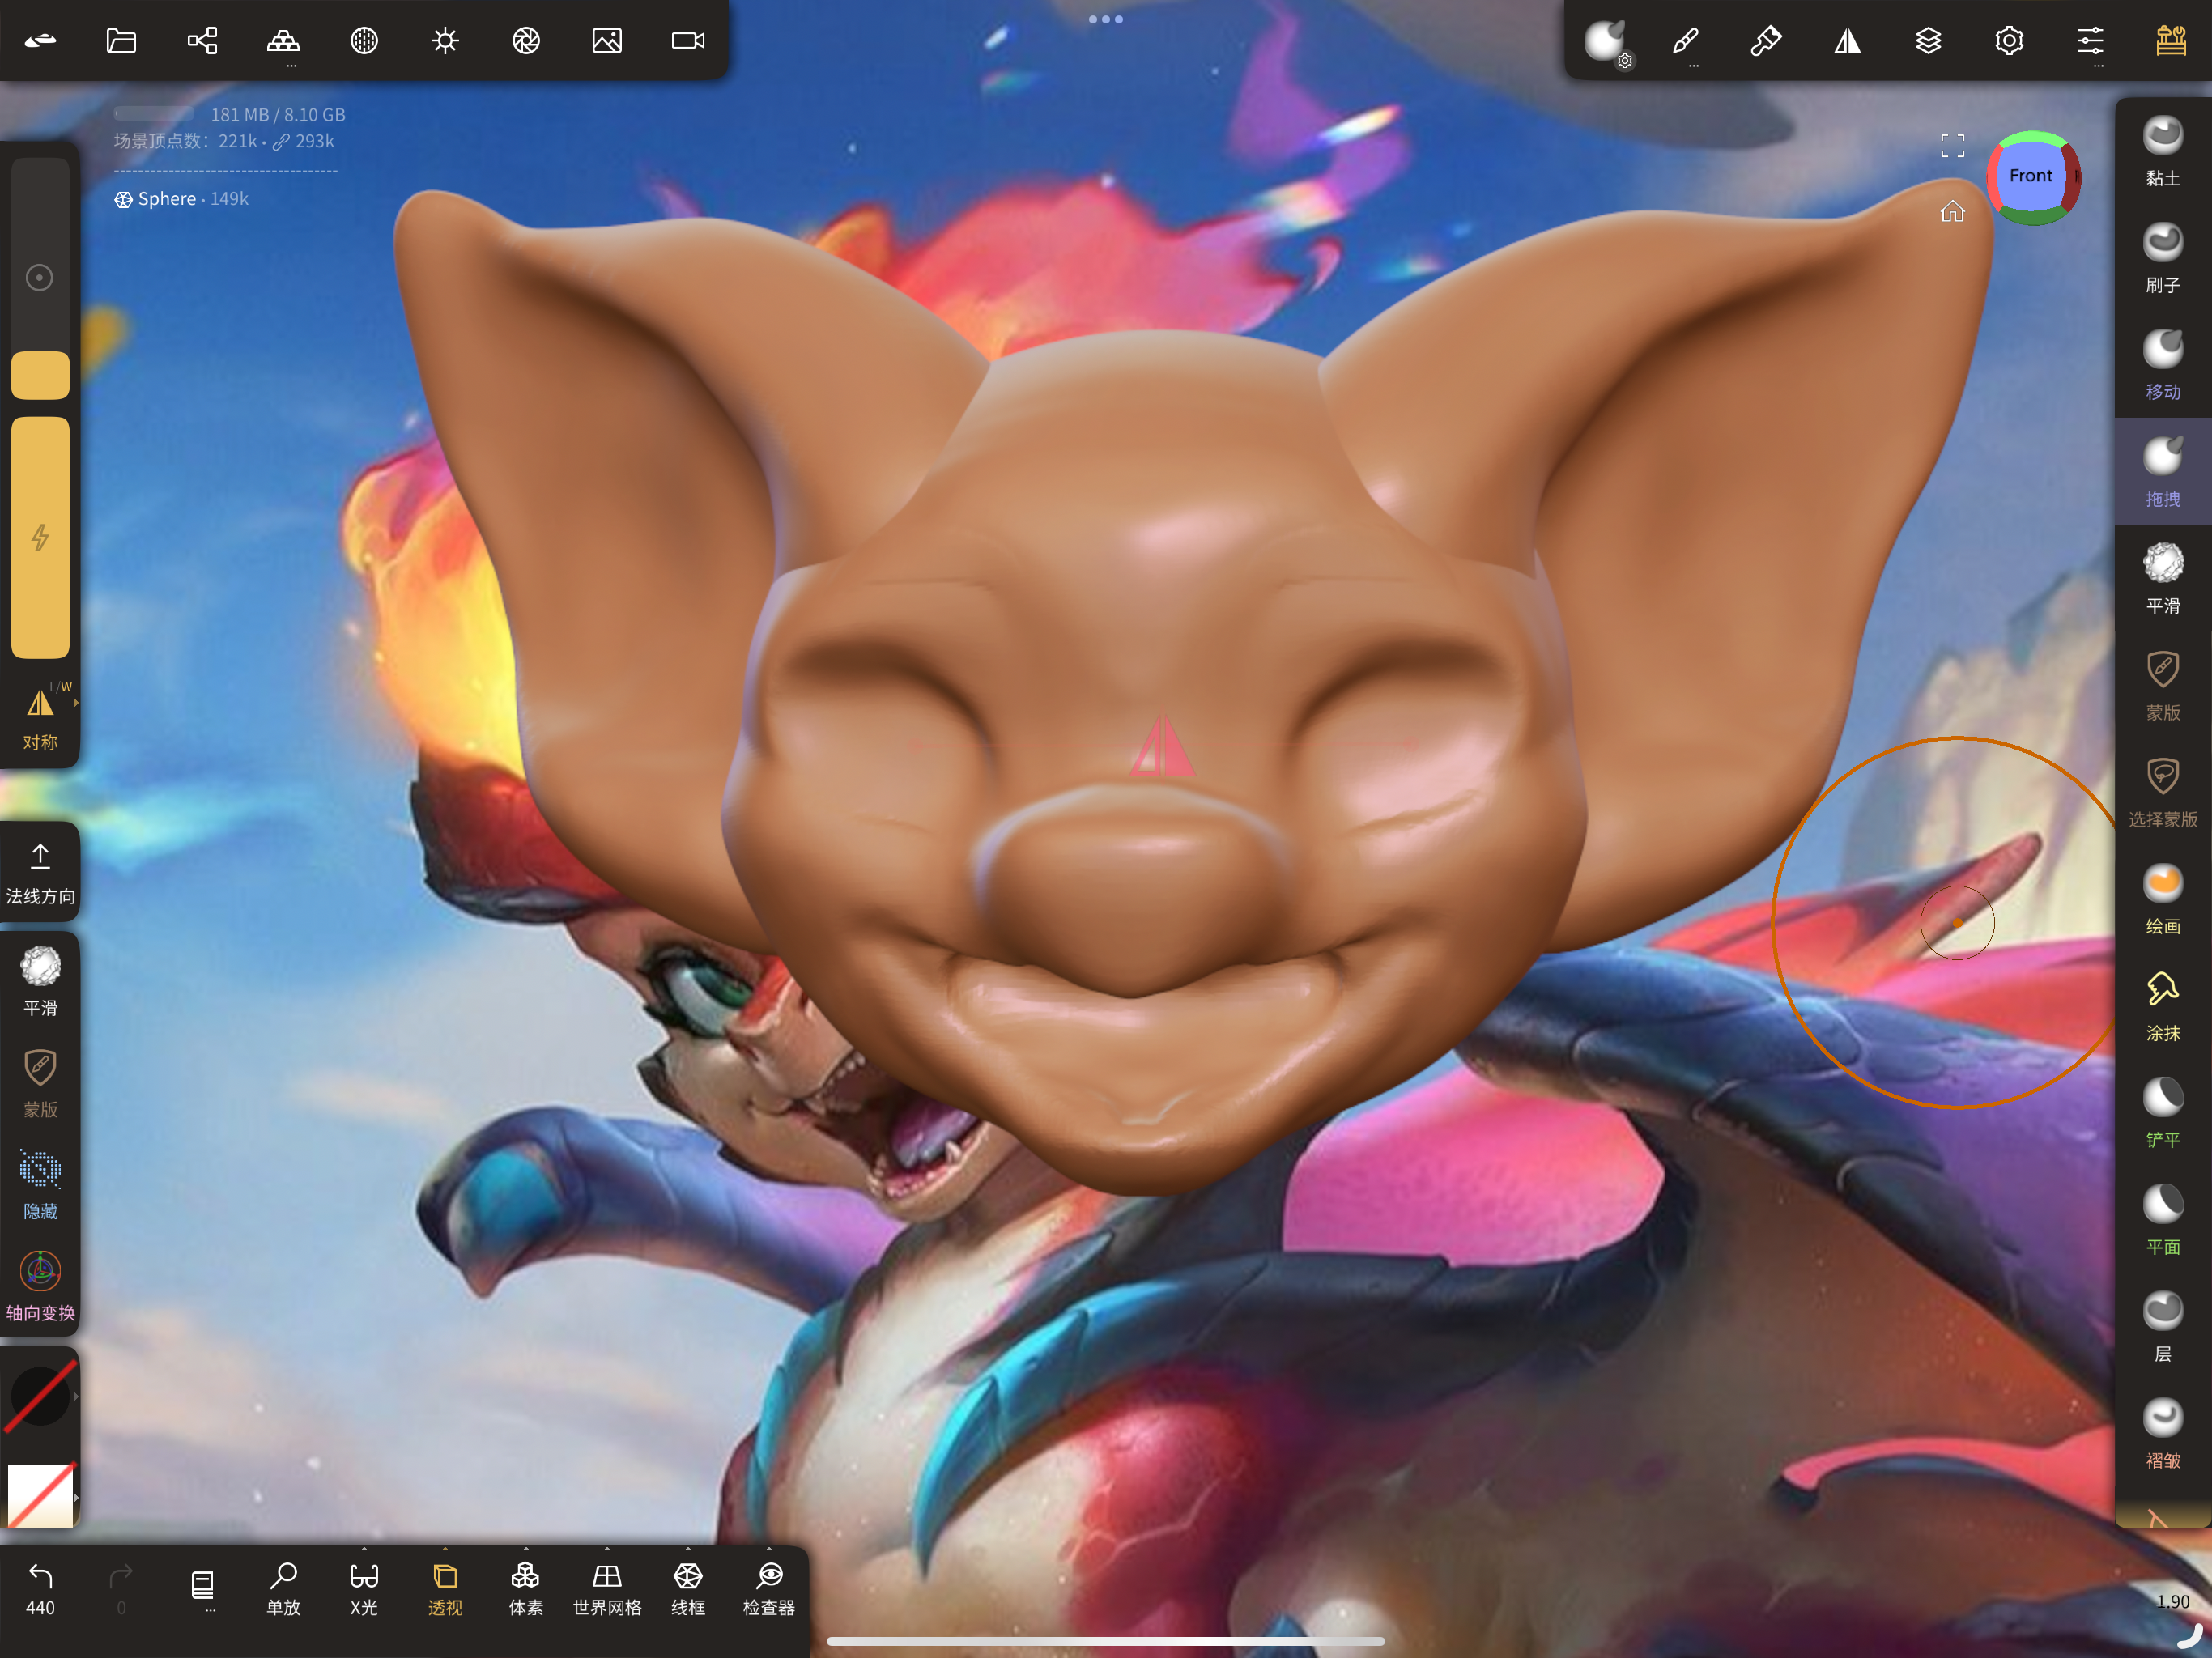2212x1658 pixels.
Task: Tap the 平滑 shortcut in left panel
Action: pyautogui.click(x=40, y=982)
